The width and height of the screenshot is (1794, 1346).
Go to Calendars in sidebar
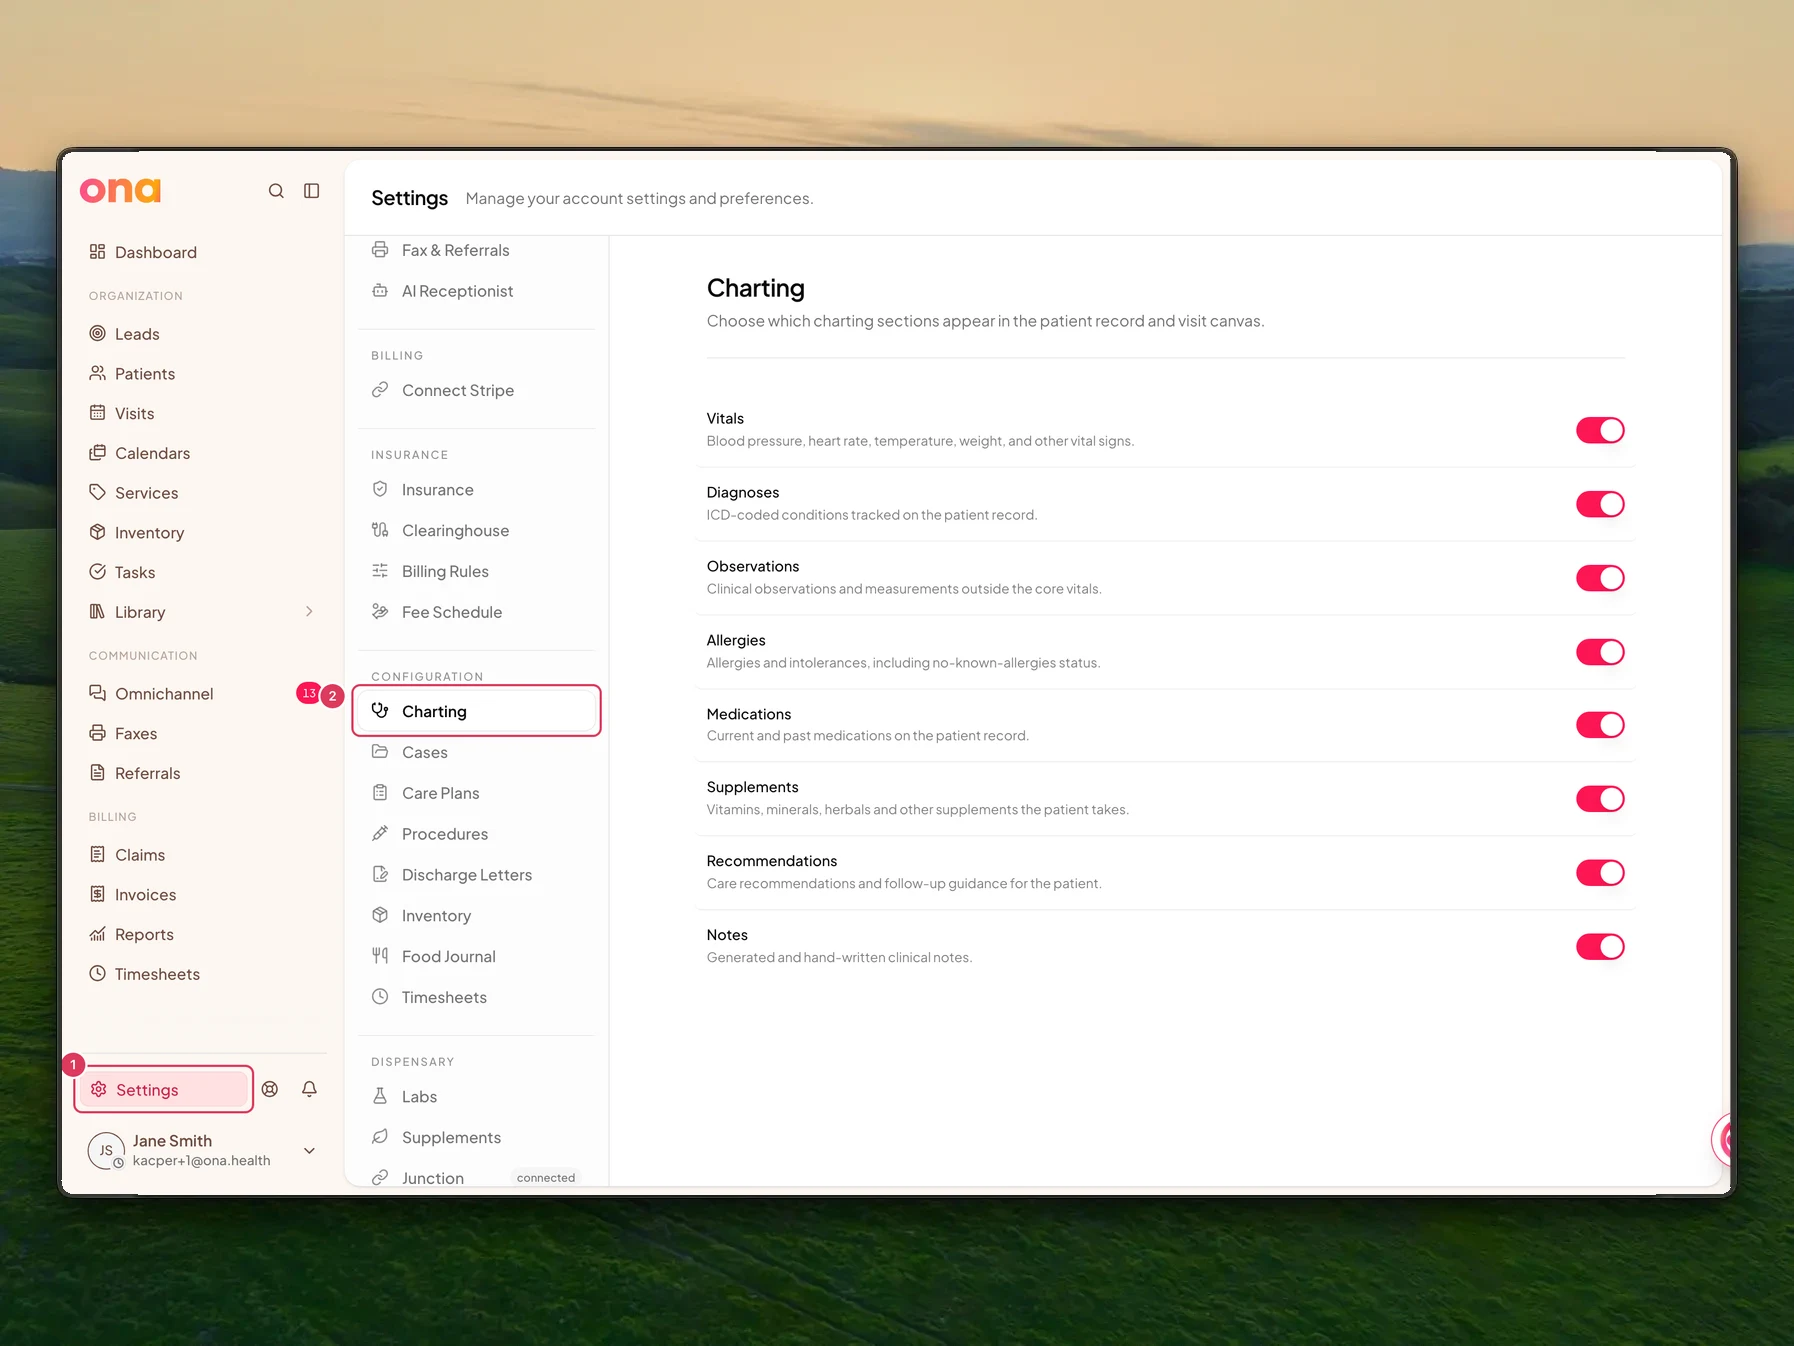pos(203,453)
